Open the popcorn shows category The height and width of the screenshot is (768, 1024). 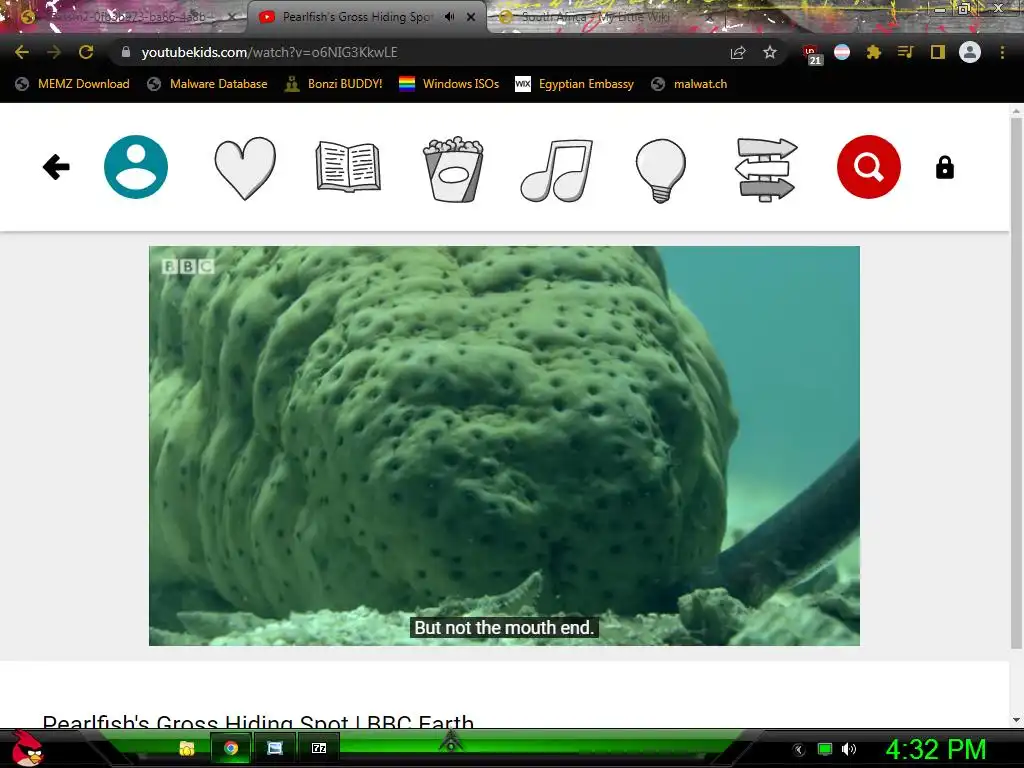pyautogui.click(x=453, y=169)
